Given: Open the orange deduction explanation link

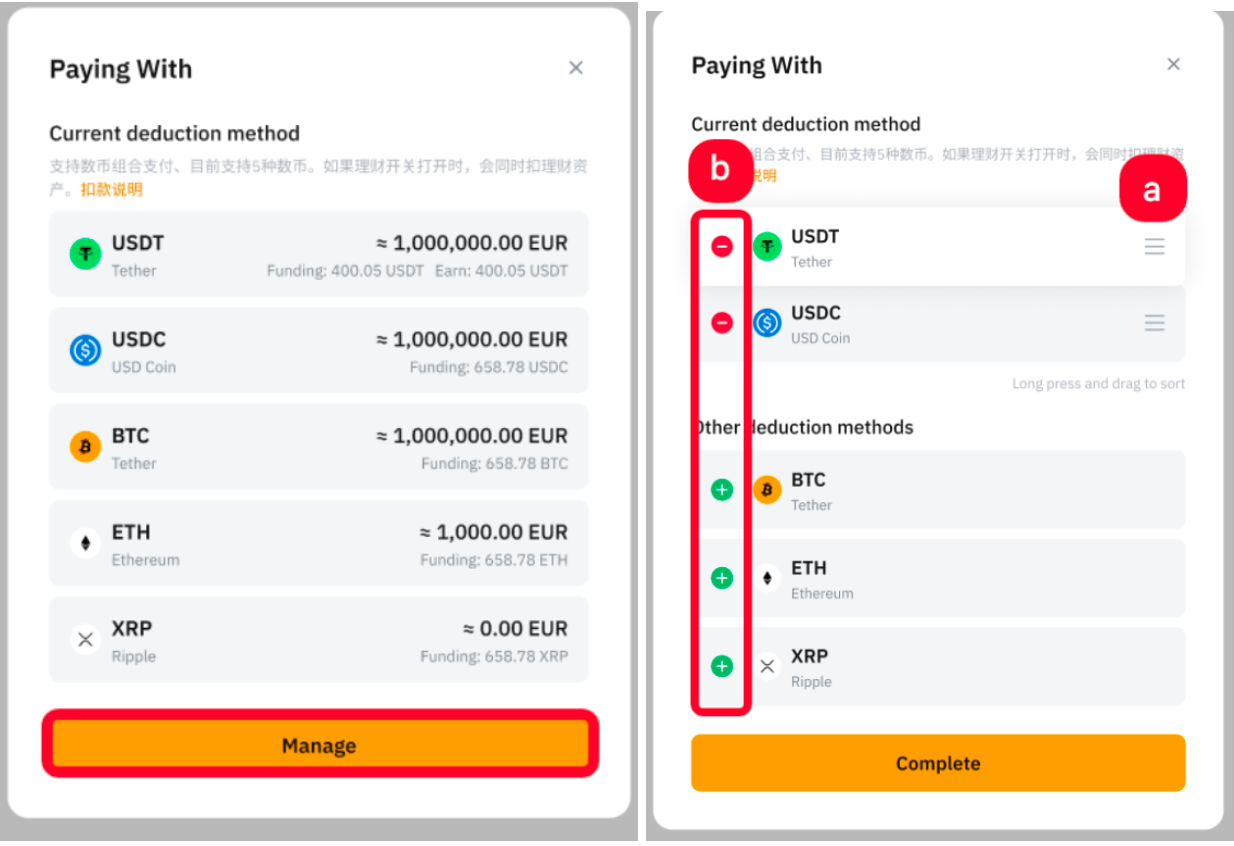Looking at the screenshot, I should [111, 189].
